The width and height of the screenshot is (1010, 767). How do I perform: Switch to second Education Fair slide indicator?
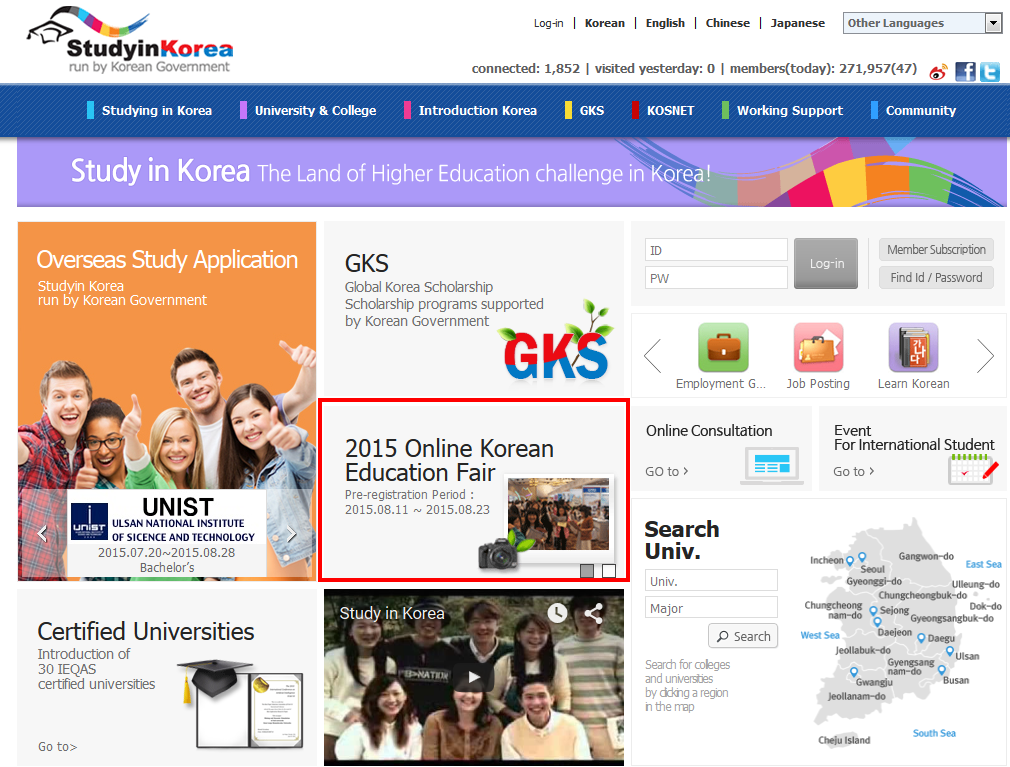click(x=609, y=571)
